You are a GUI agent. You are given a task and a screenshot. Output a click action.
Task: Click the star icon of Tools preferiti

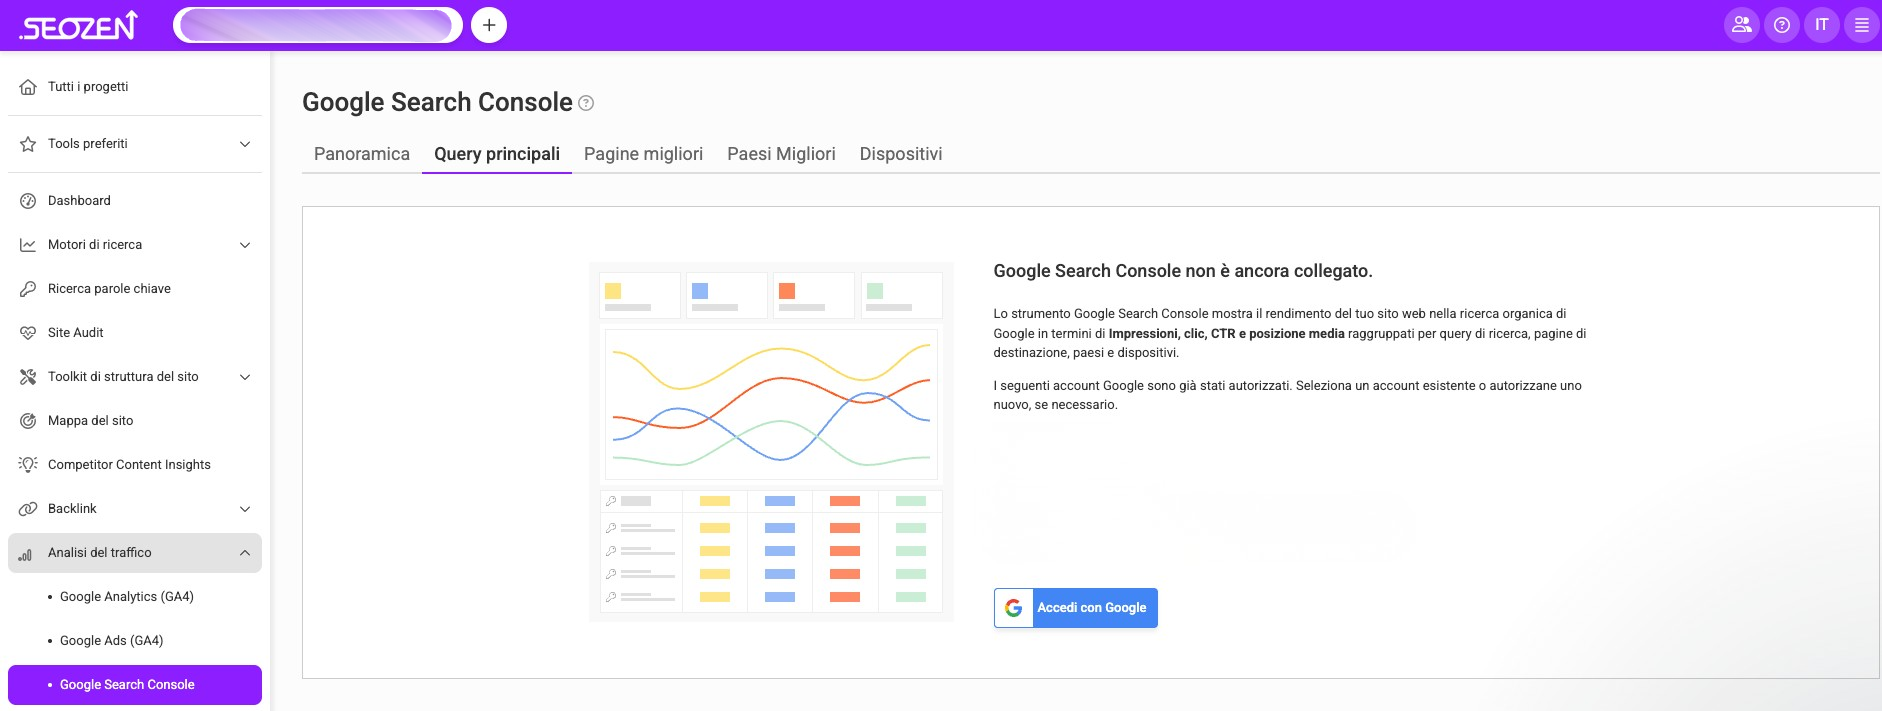(x=28, y=144)
